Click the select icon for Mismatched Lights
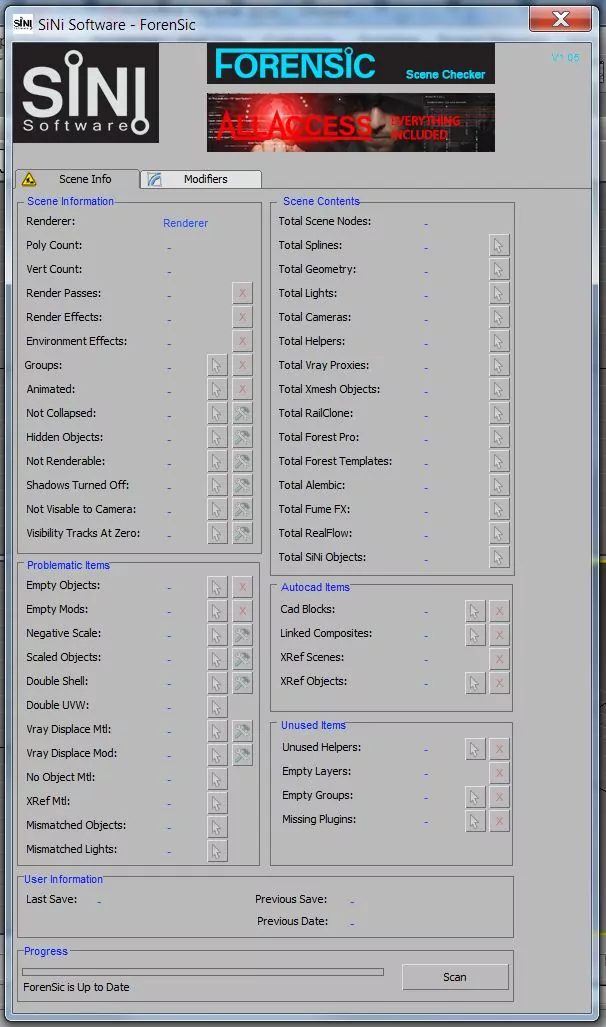 click(217, 851)
